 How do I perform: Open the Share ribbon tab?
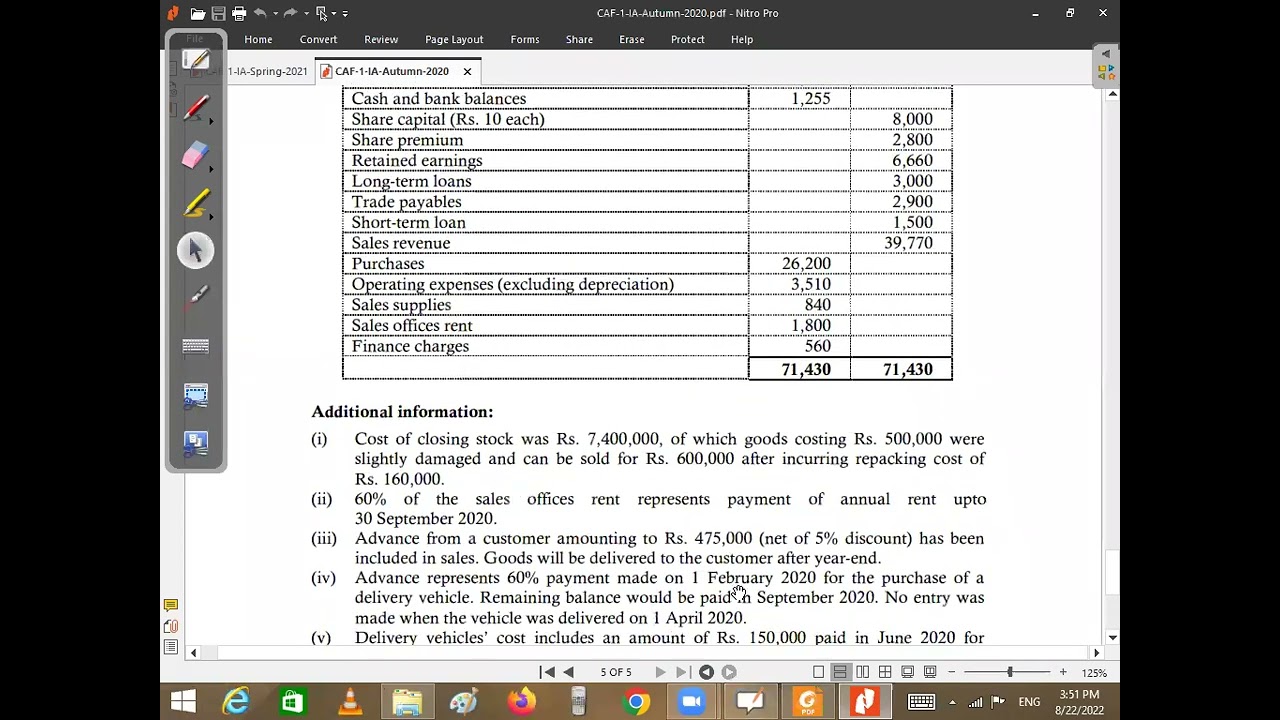coord(579,39)
